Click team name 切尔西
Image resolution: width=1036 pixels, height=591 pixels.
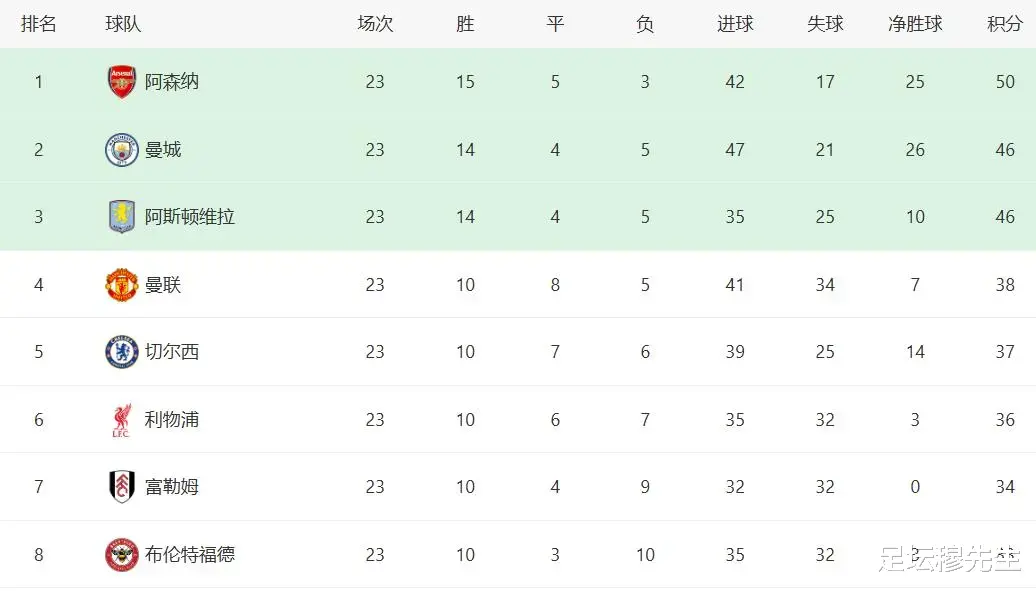172,352
